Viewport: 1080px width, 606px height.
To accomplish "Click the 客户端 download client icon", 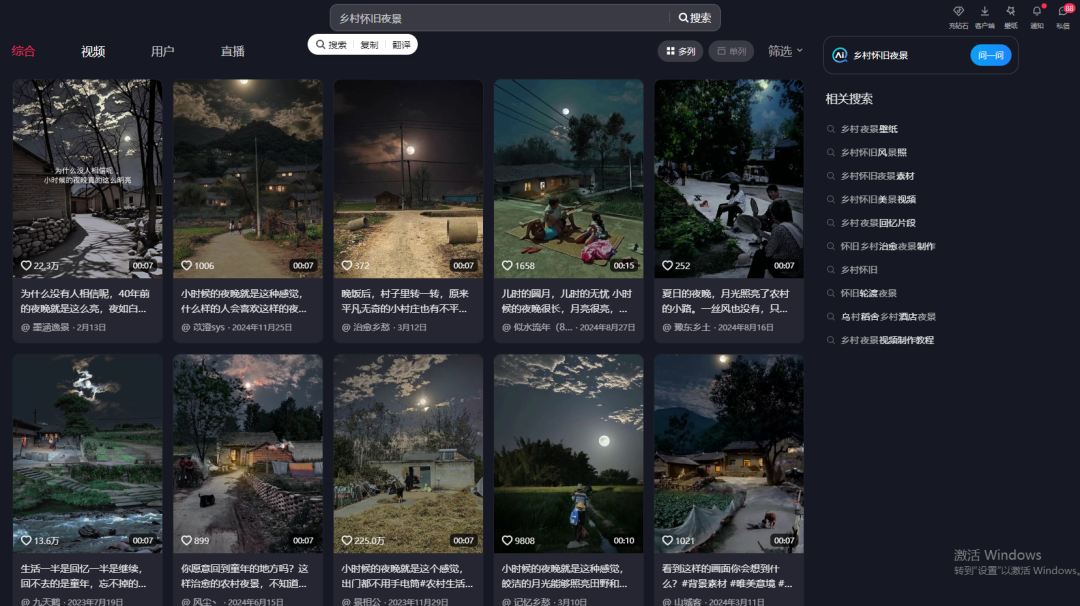I will [x=984, y=17].
